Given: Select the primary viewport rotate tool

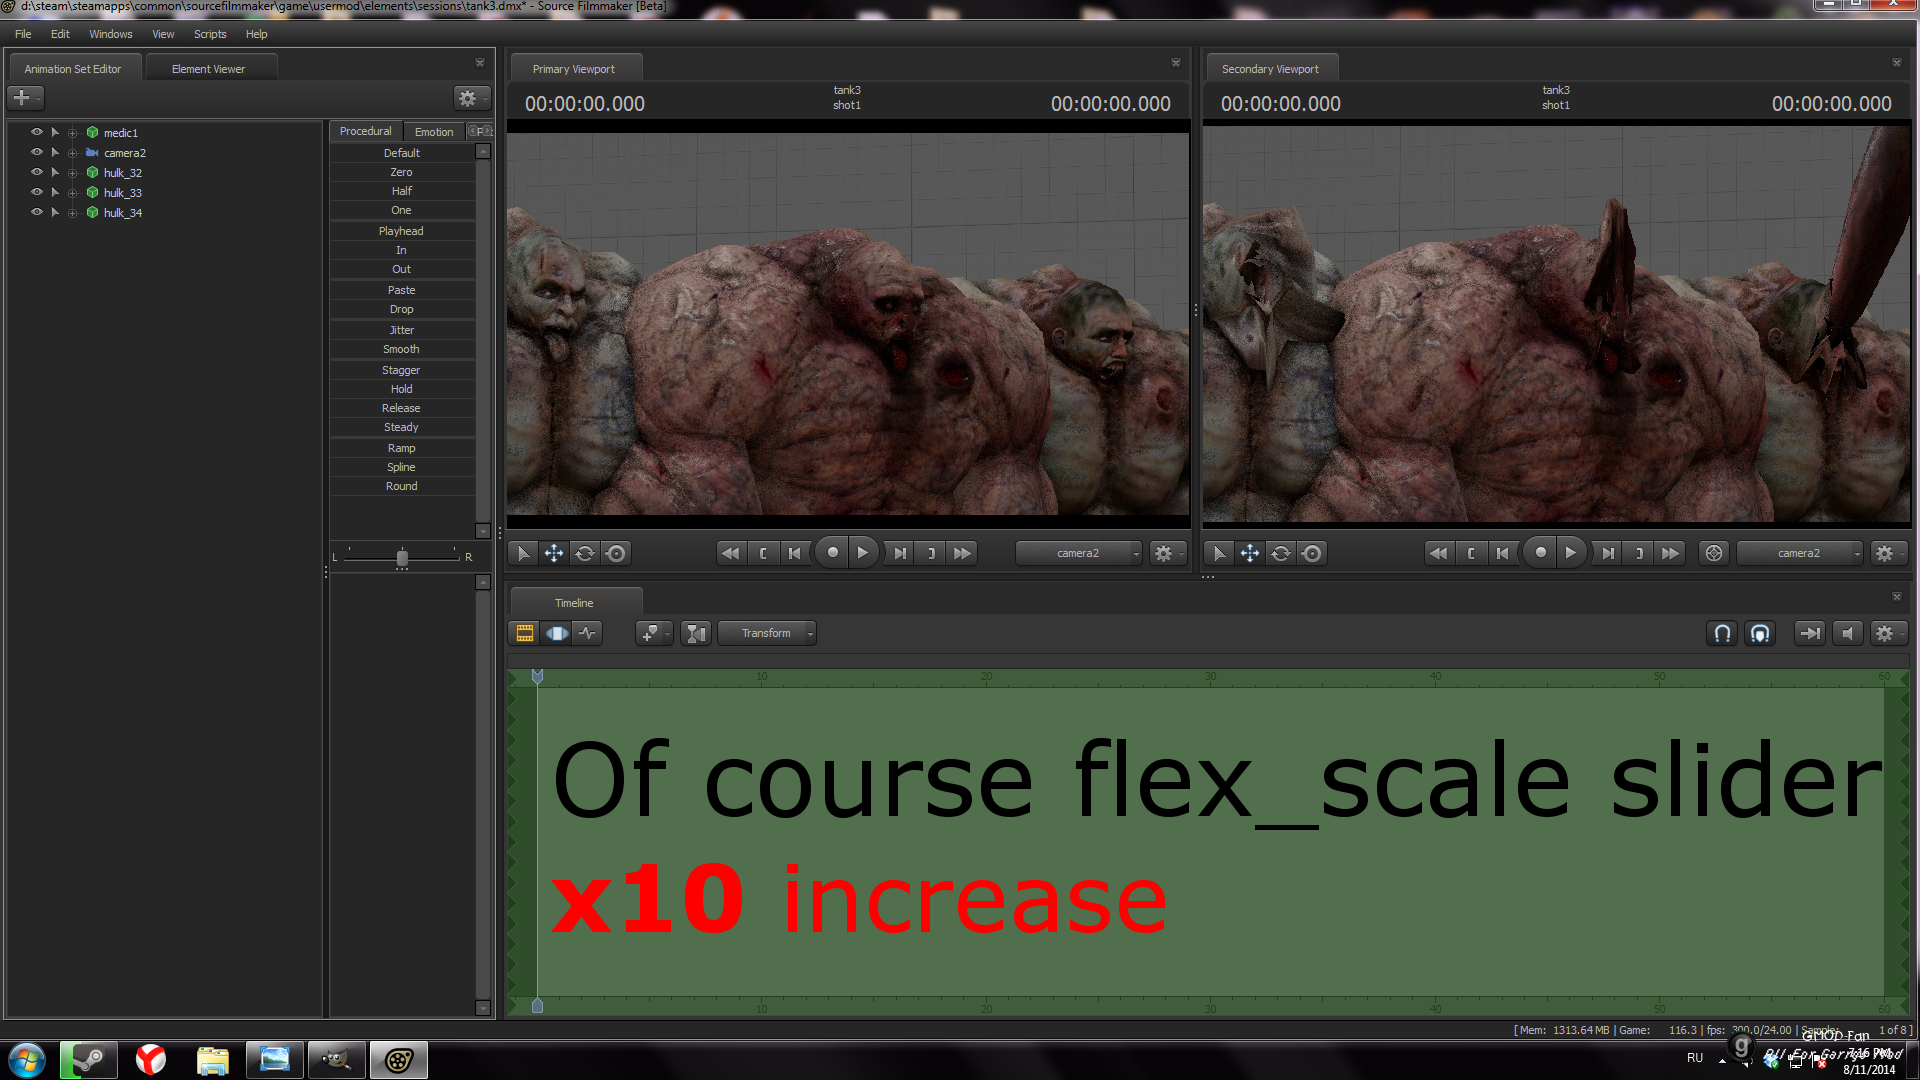Looking at the screenshot, I should 585,553.
